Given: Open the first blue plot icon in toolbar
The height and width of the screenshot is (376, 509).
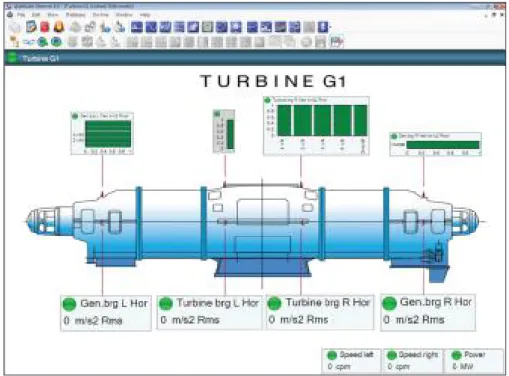Looking at the screenshot, I should click(x=137, y=27).
